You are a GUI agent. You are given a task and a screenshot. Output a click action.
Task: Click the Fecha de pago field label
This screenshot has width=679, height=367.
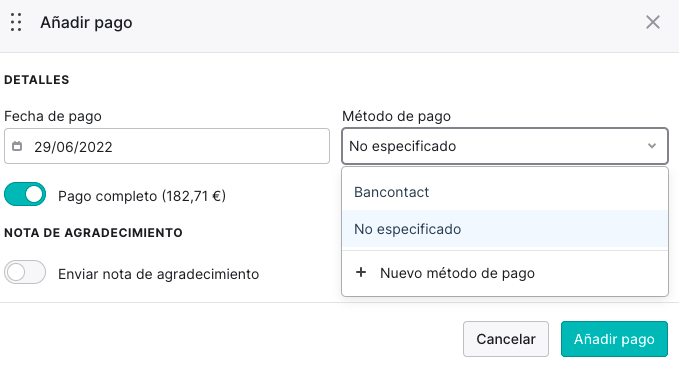click(53, 116)
